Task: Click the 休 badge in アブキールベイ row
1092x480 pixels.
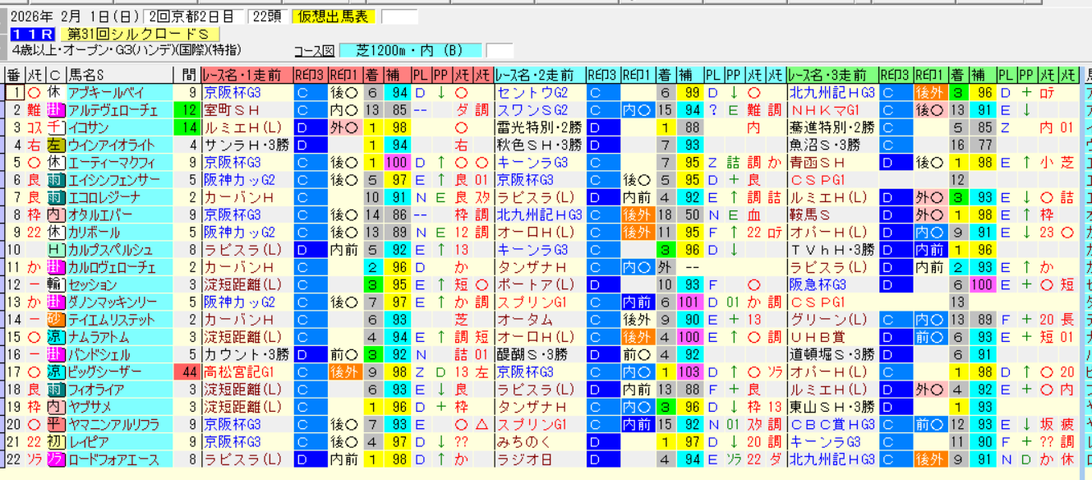Action: click(x=55, y=92)
